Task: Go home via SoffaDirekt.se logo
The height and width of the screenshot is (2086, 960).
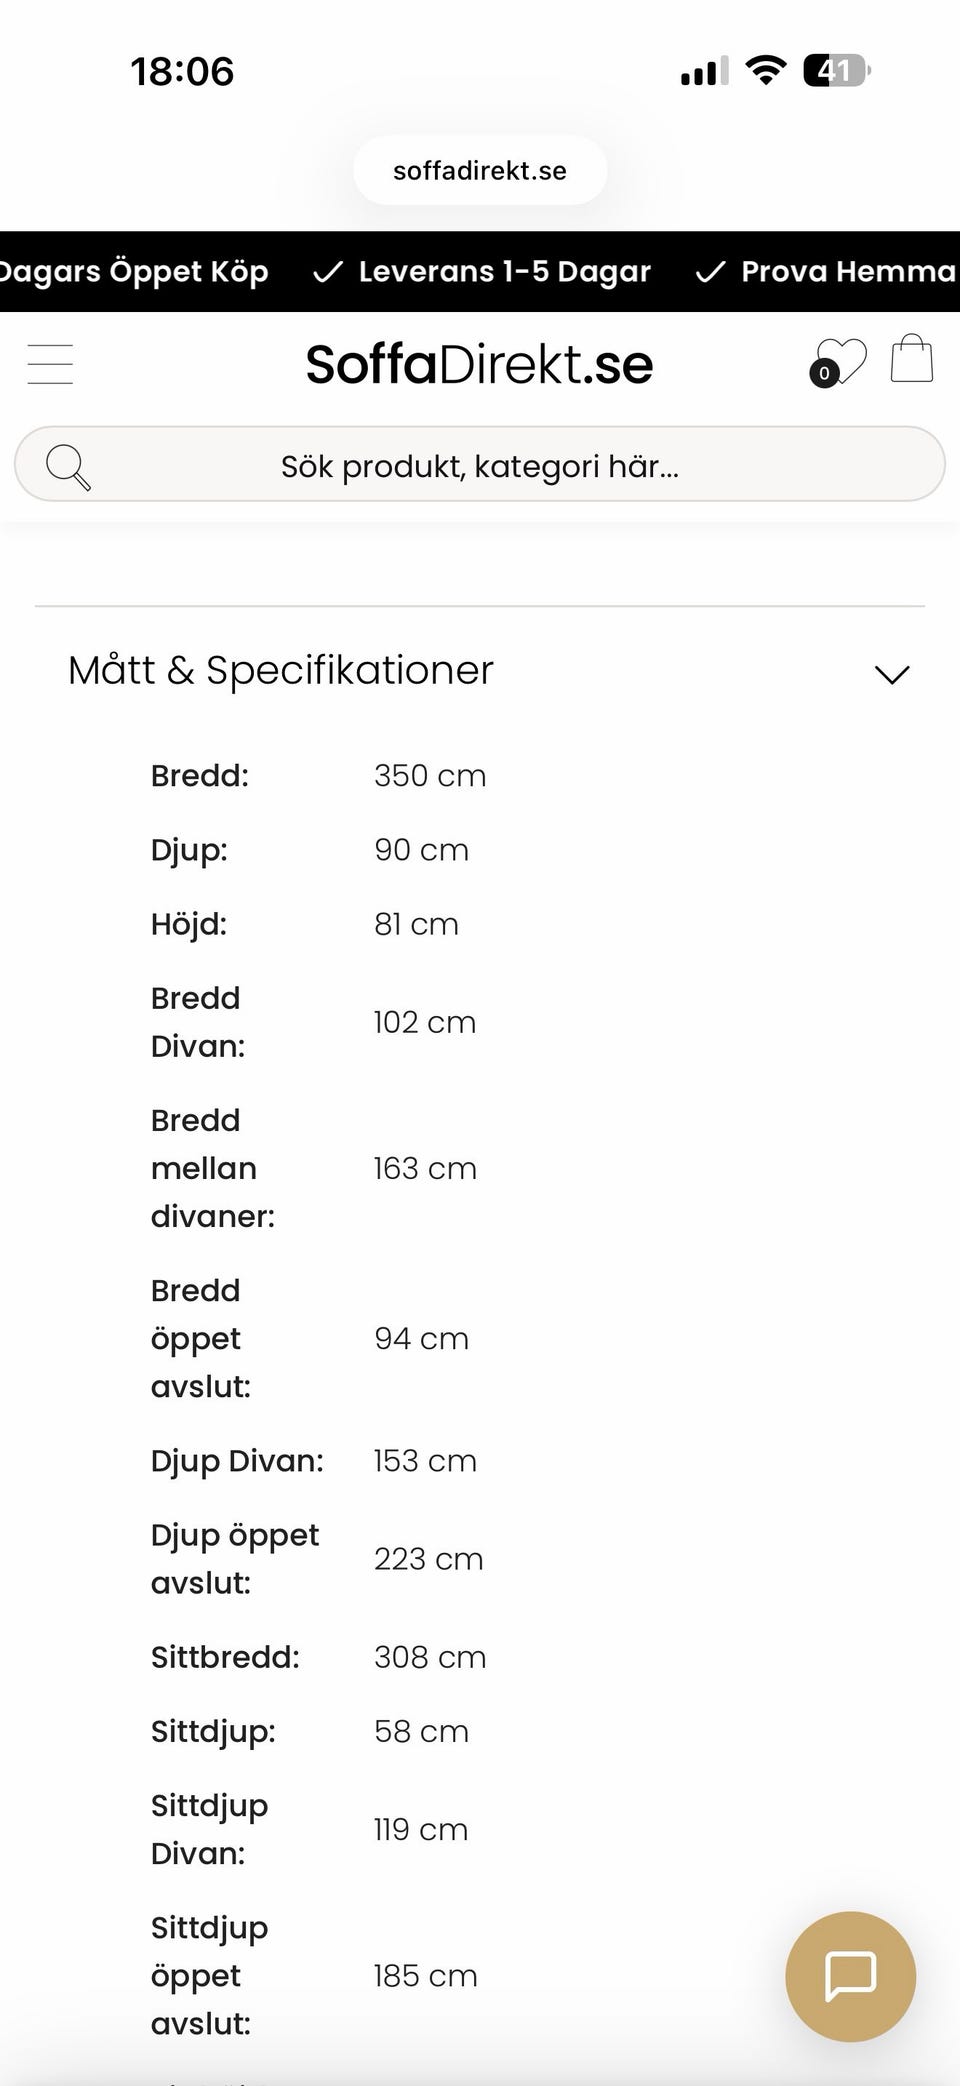Action: pyautogui.click(x=479, y=364)
